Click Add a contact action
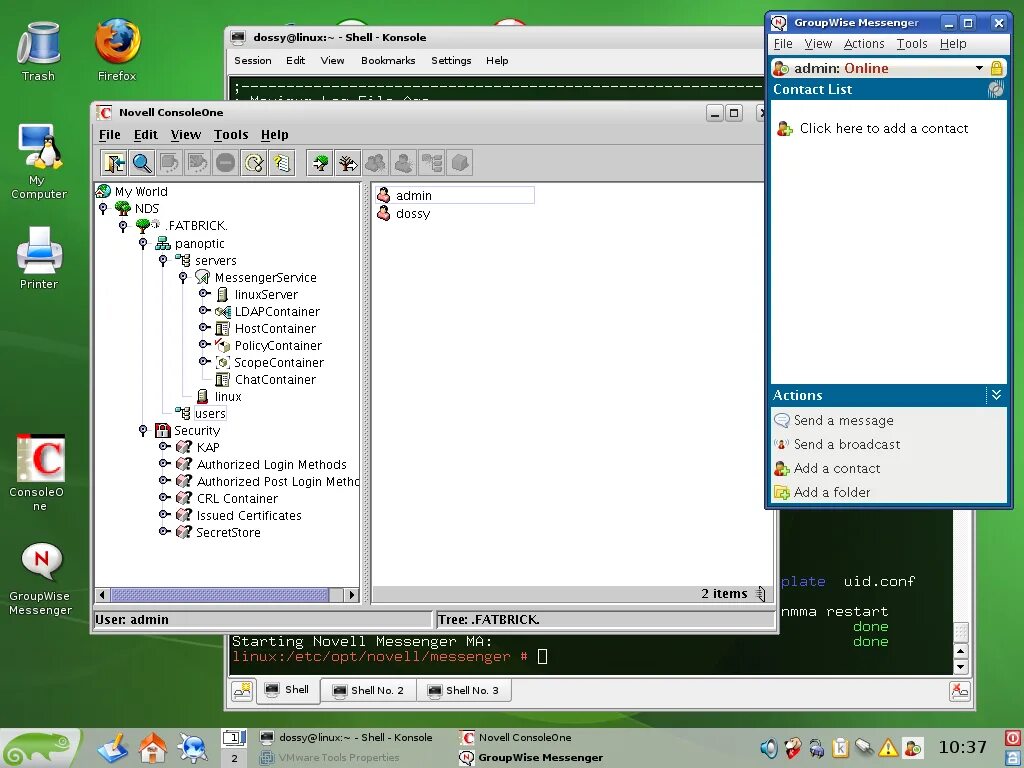Viewport: 1024px width, 768px height. [837, 469]
